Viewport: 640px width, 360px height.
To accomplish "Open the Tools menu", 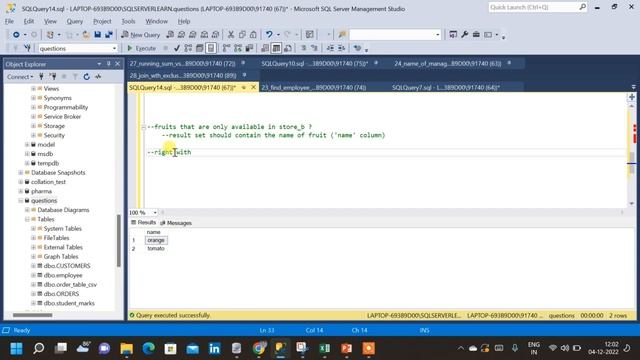I will [128, 21].
